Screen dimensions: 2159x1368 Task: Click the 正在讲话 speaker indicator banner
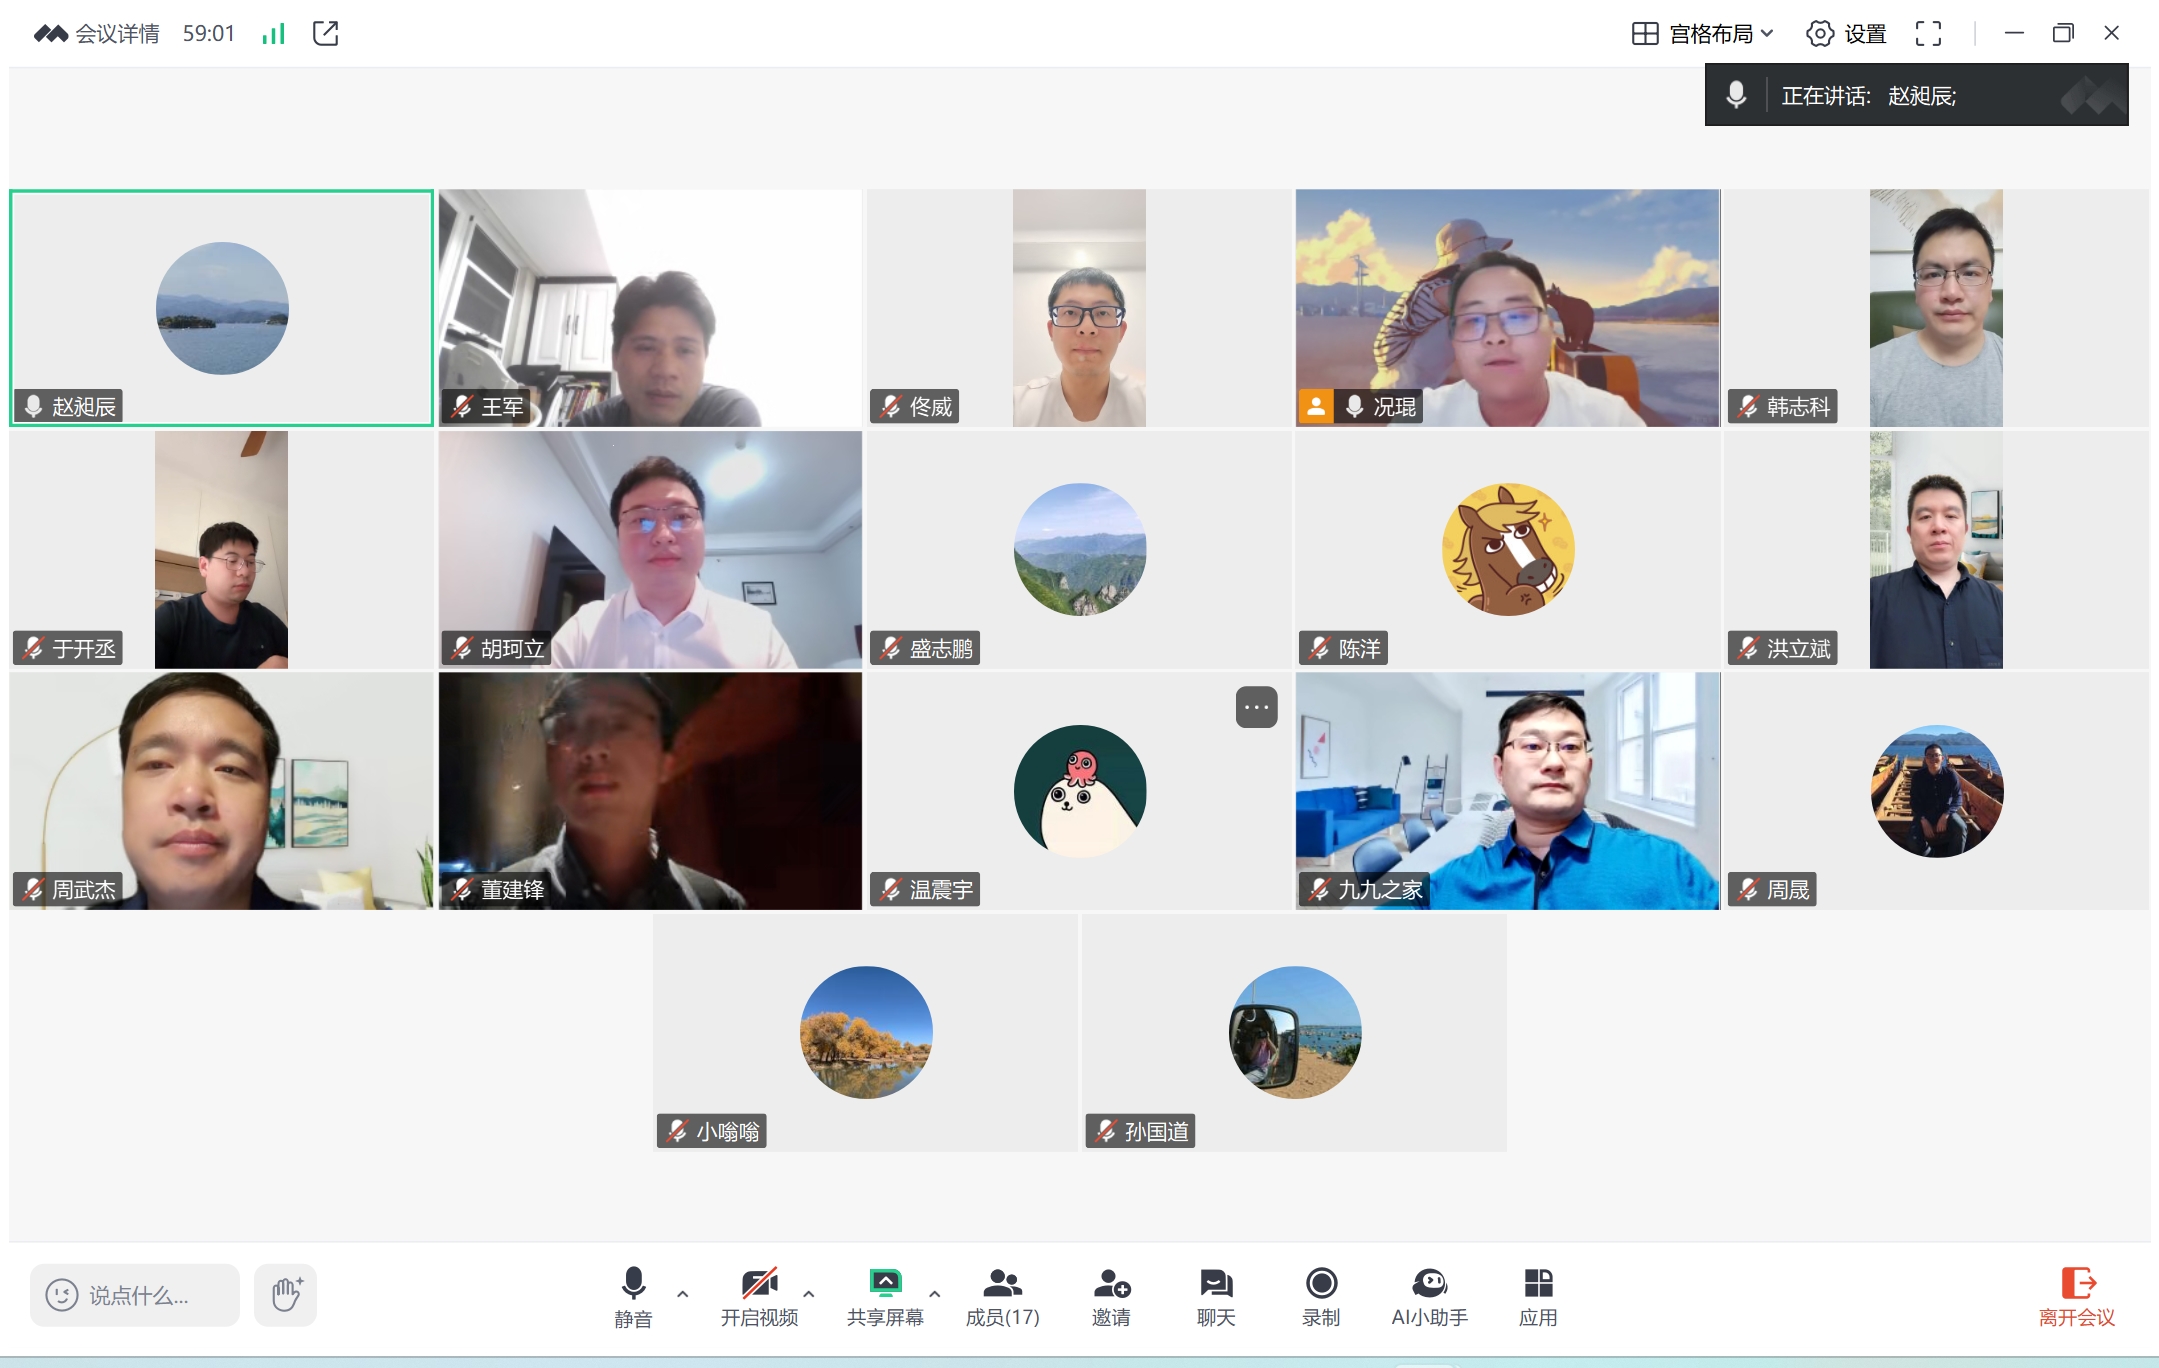pos(1916,95)
